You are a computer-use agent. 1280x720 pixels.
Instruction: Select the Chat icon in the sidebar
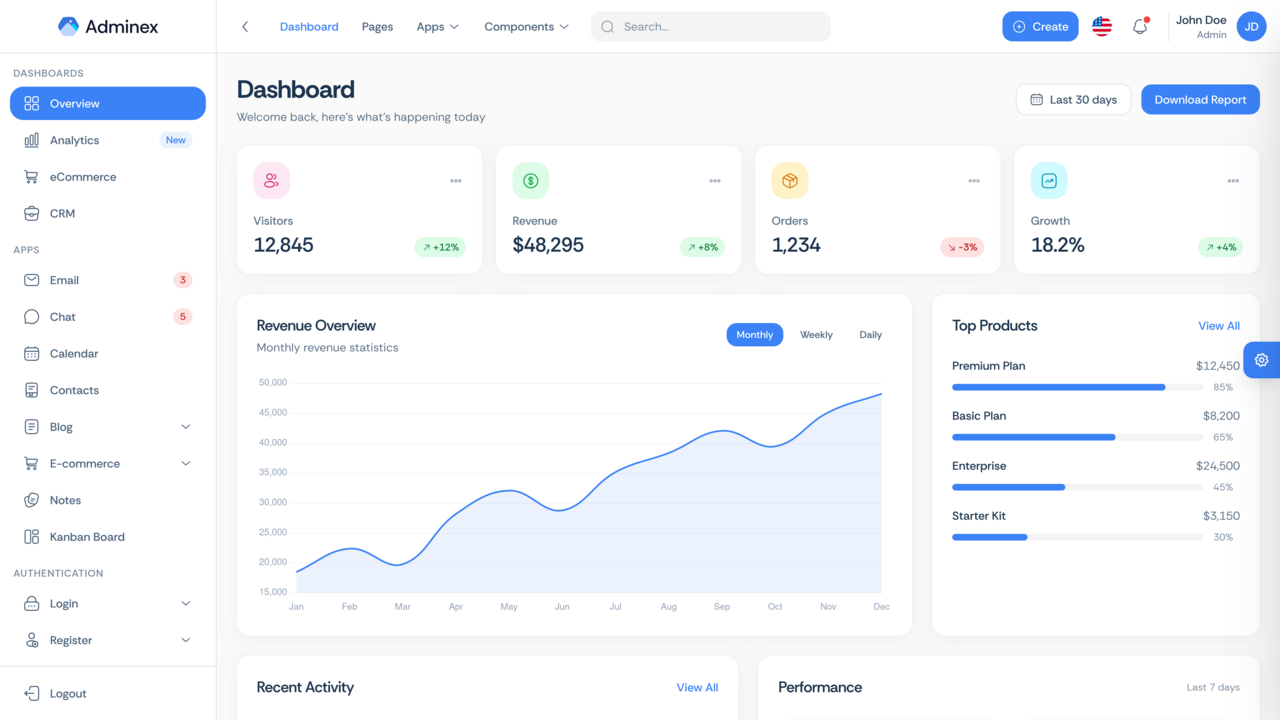point(32,316)
